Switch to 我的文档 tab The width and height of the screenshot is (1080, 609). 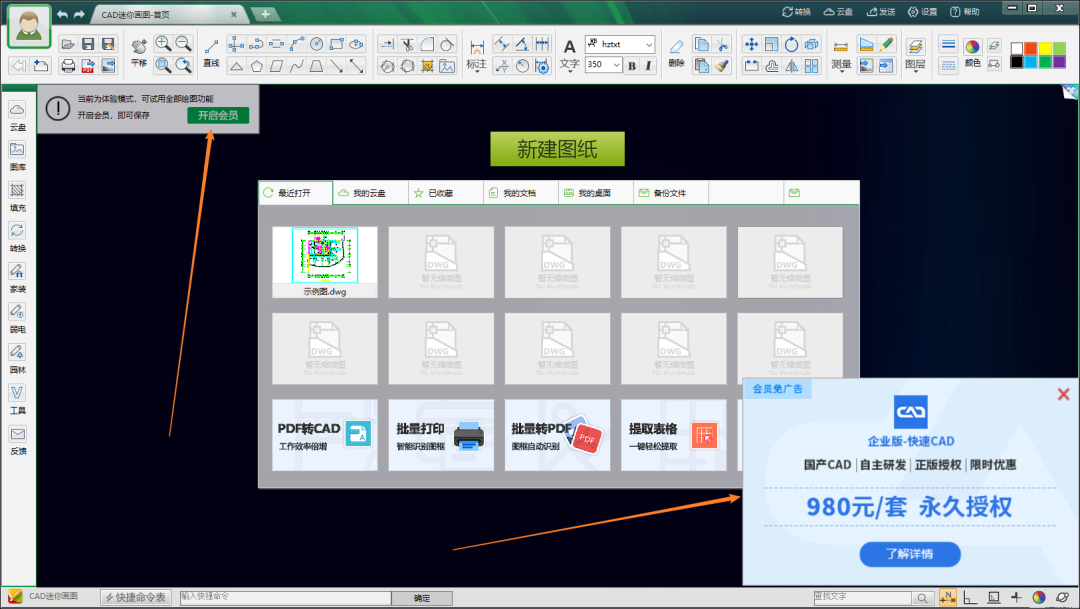click(521, 193)
